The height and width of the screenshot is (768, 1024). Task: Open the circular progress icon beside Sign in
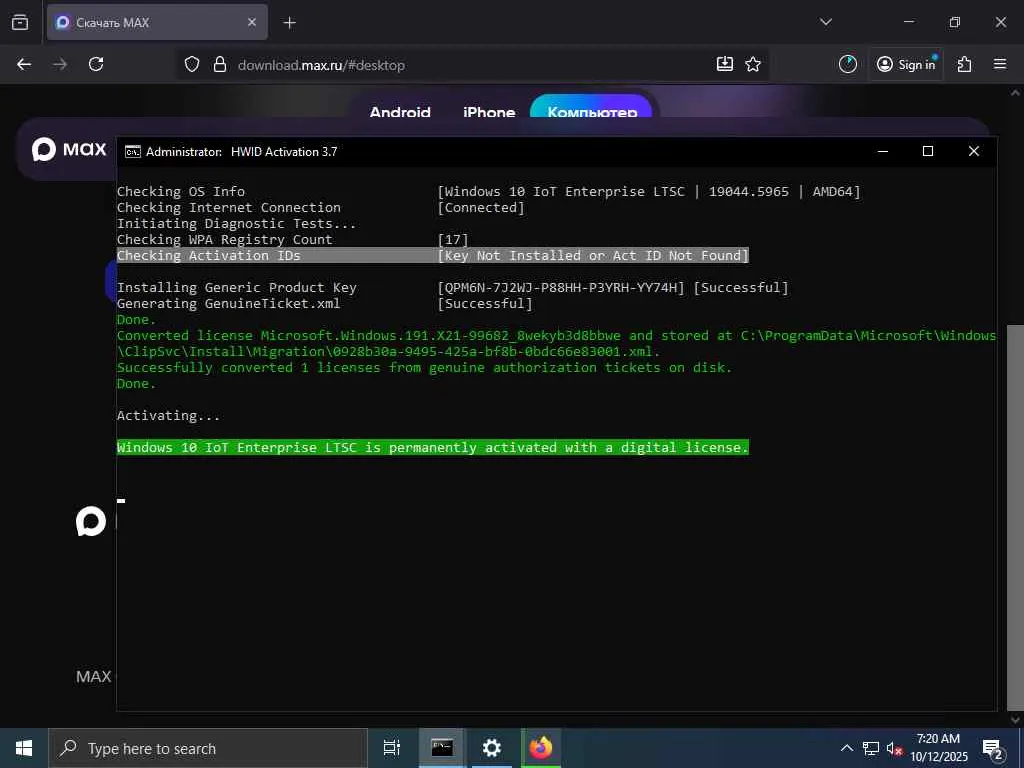848,64
